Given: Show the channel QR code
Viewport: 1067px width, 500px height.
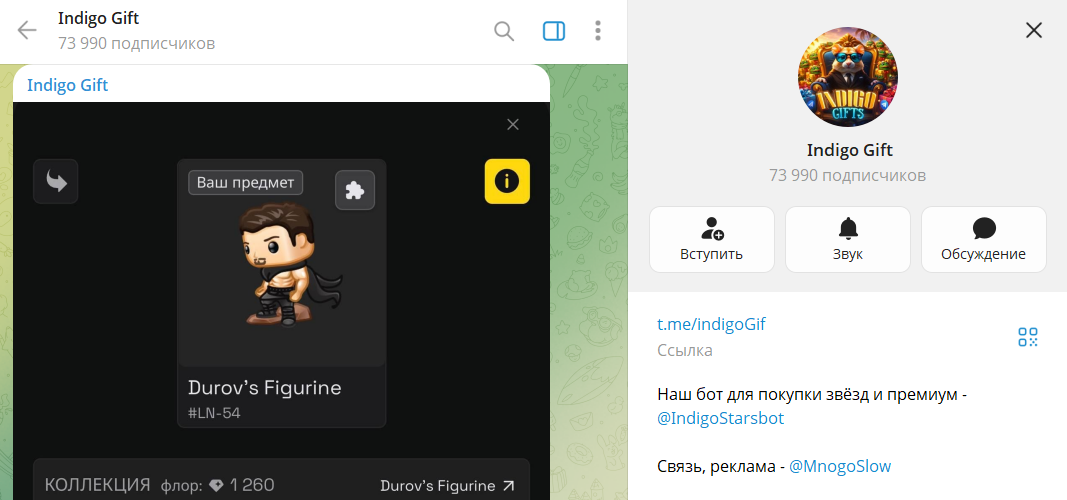Looking at the screenshot, I should [1028, 337].
